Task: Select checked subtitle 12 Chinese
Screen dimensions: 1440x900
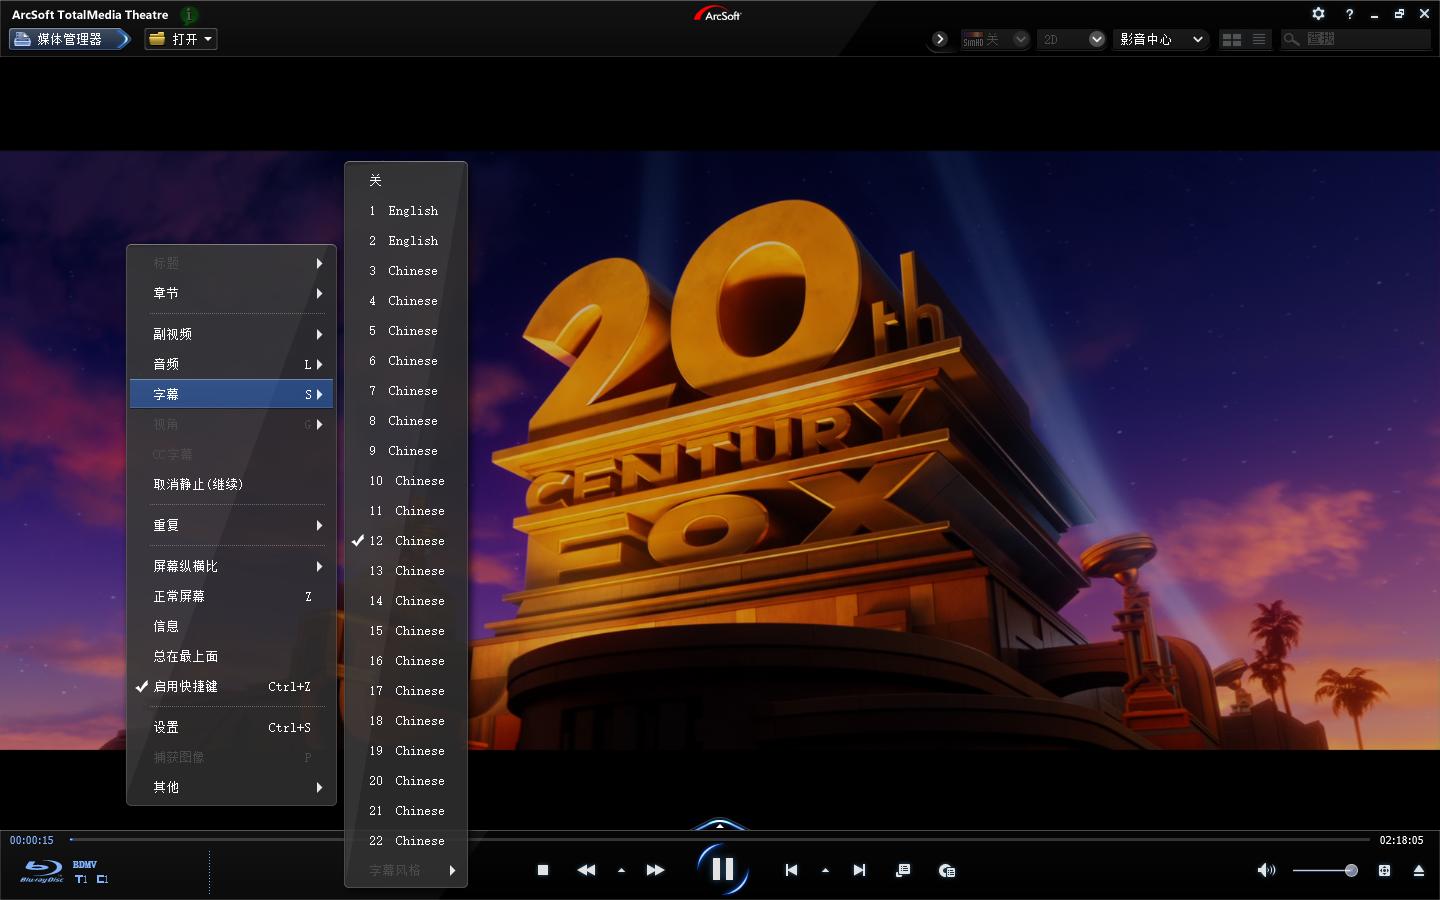Action: pos(406,540)
